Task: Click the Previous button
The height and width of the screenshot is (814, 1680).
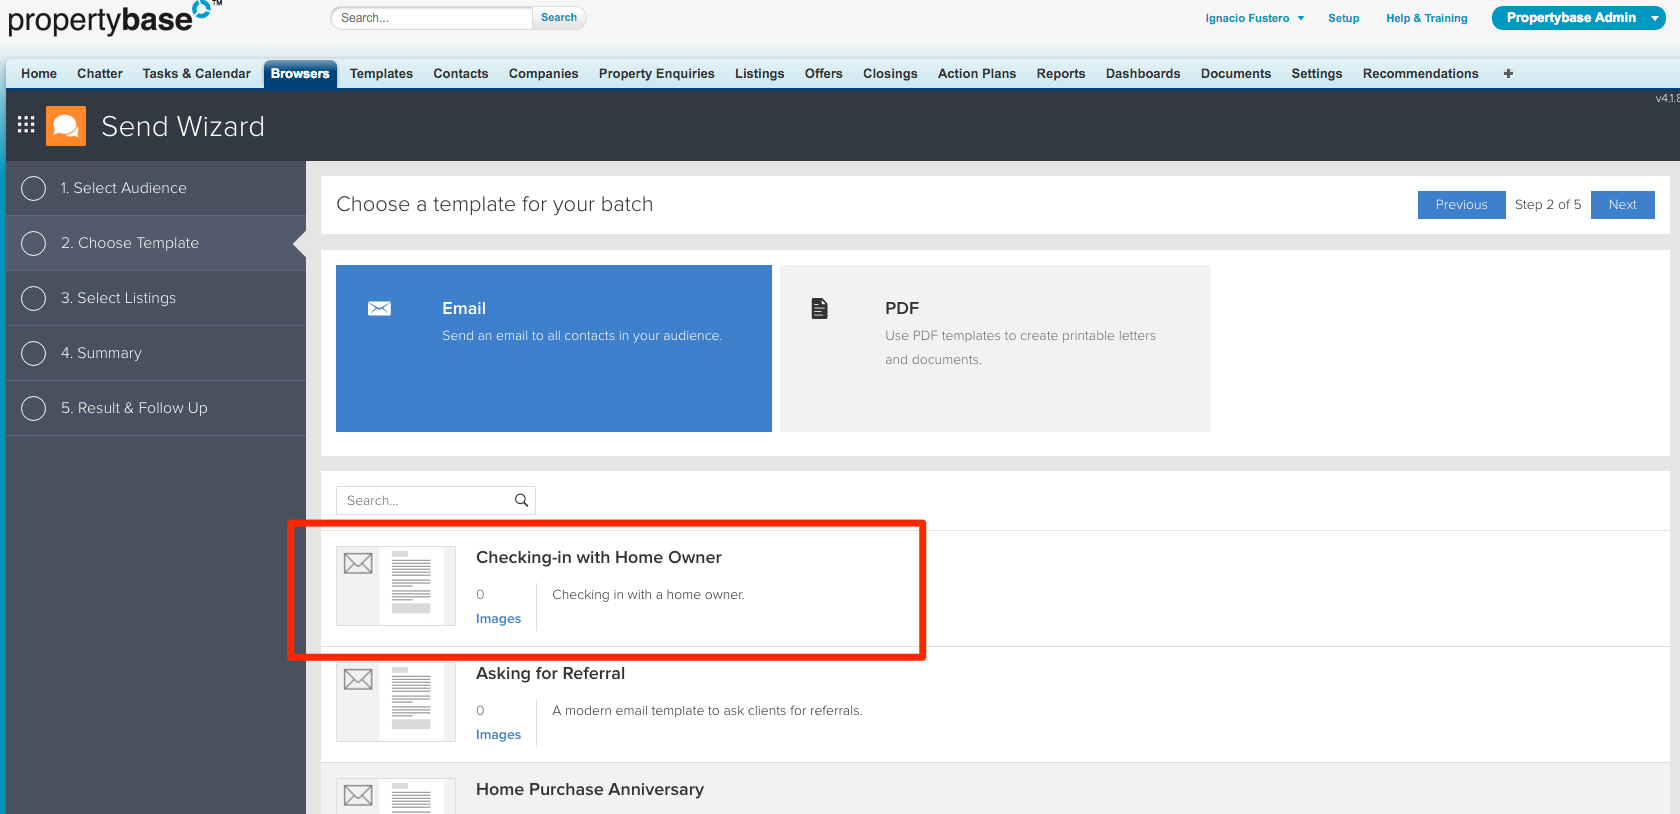Action: [x=1461, y=204]
